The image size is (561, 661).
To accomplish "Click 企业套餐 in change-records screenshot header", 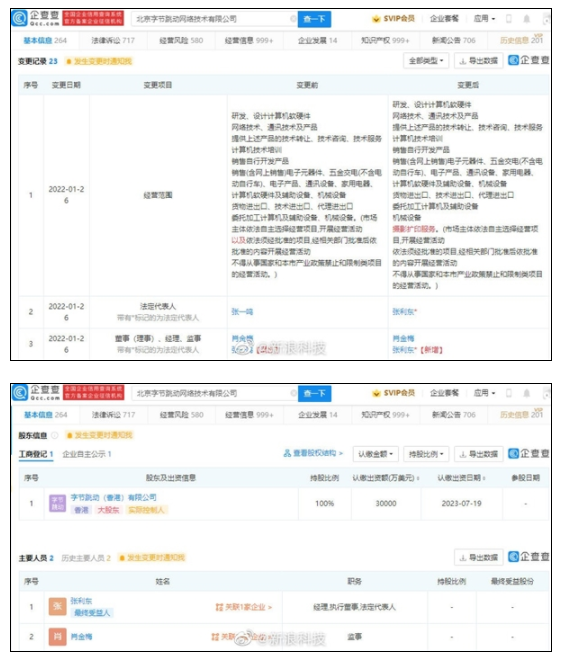I will (x=444, y=19).
